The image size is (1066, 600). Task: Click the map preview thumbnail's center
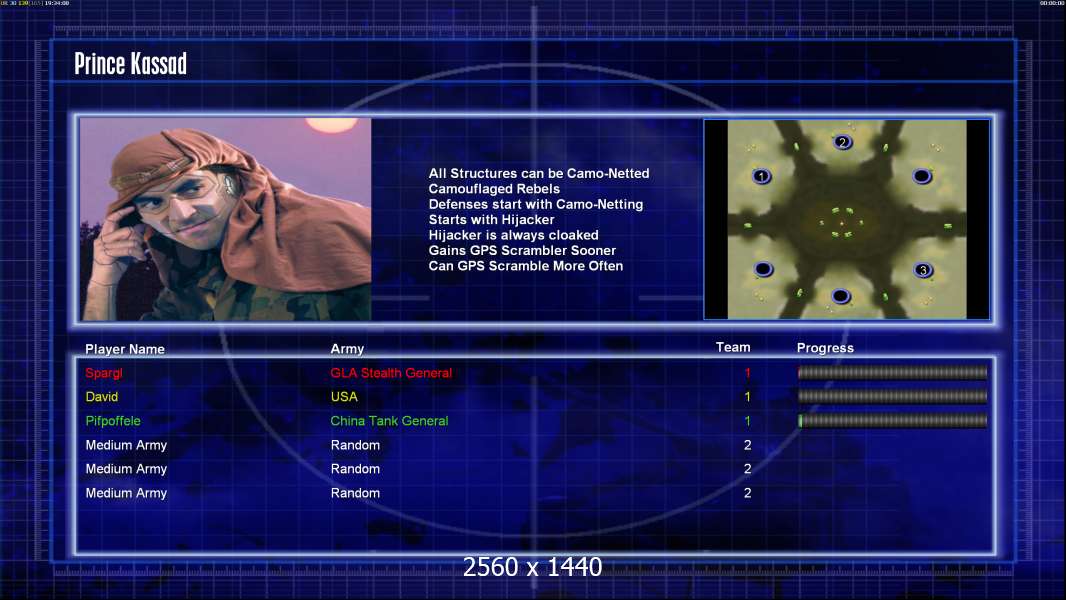[x=846, y=219]
